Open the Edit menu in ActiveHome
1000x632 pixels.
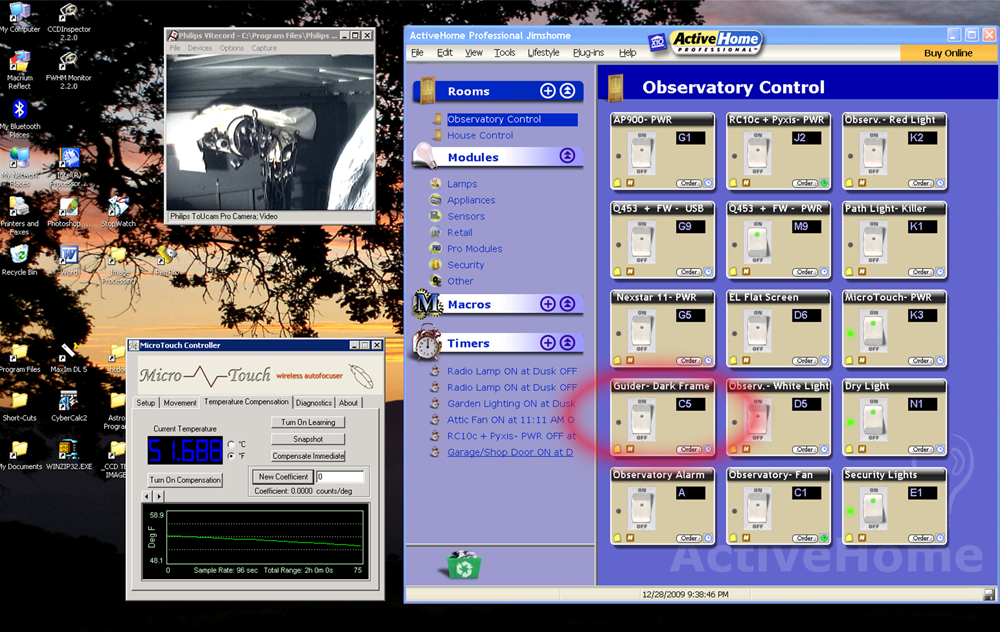tap(445, 52)
